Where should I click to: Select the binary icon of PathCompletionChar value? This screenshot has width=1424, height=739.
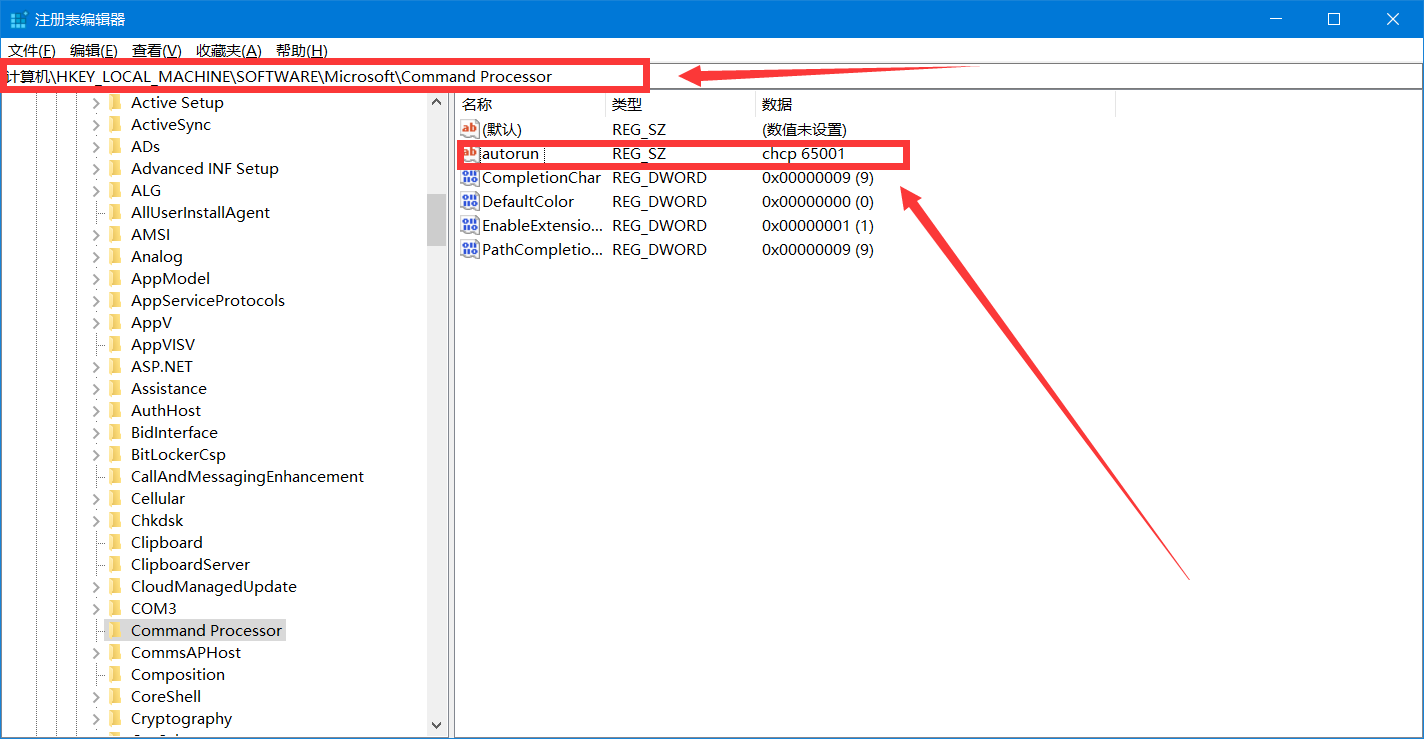pos(470,249)
